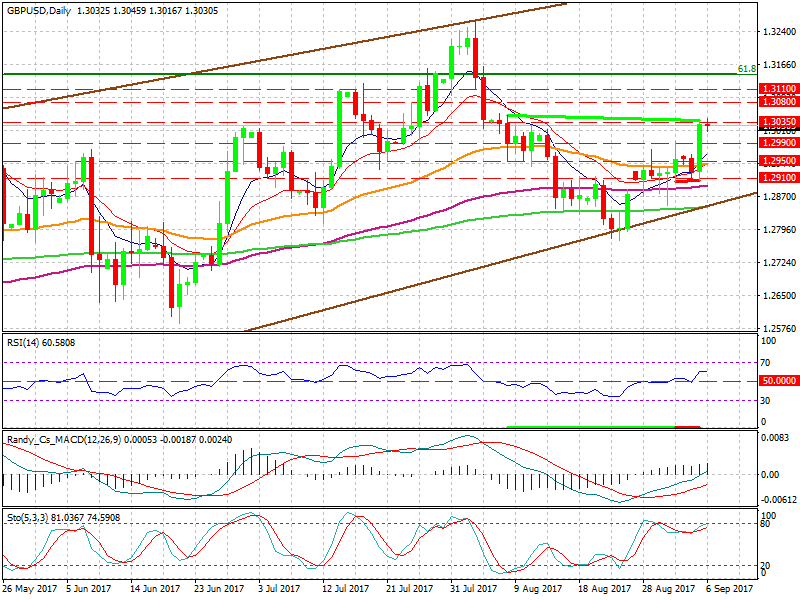Click the 5 Jun 2017 date label
This screenshot has width=800, height=600.
click(x=89, y=589)
